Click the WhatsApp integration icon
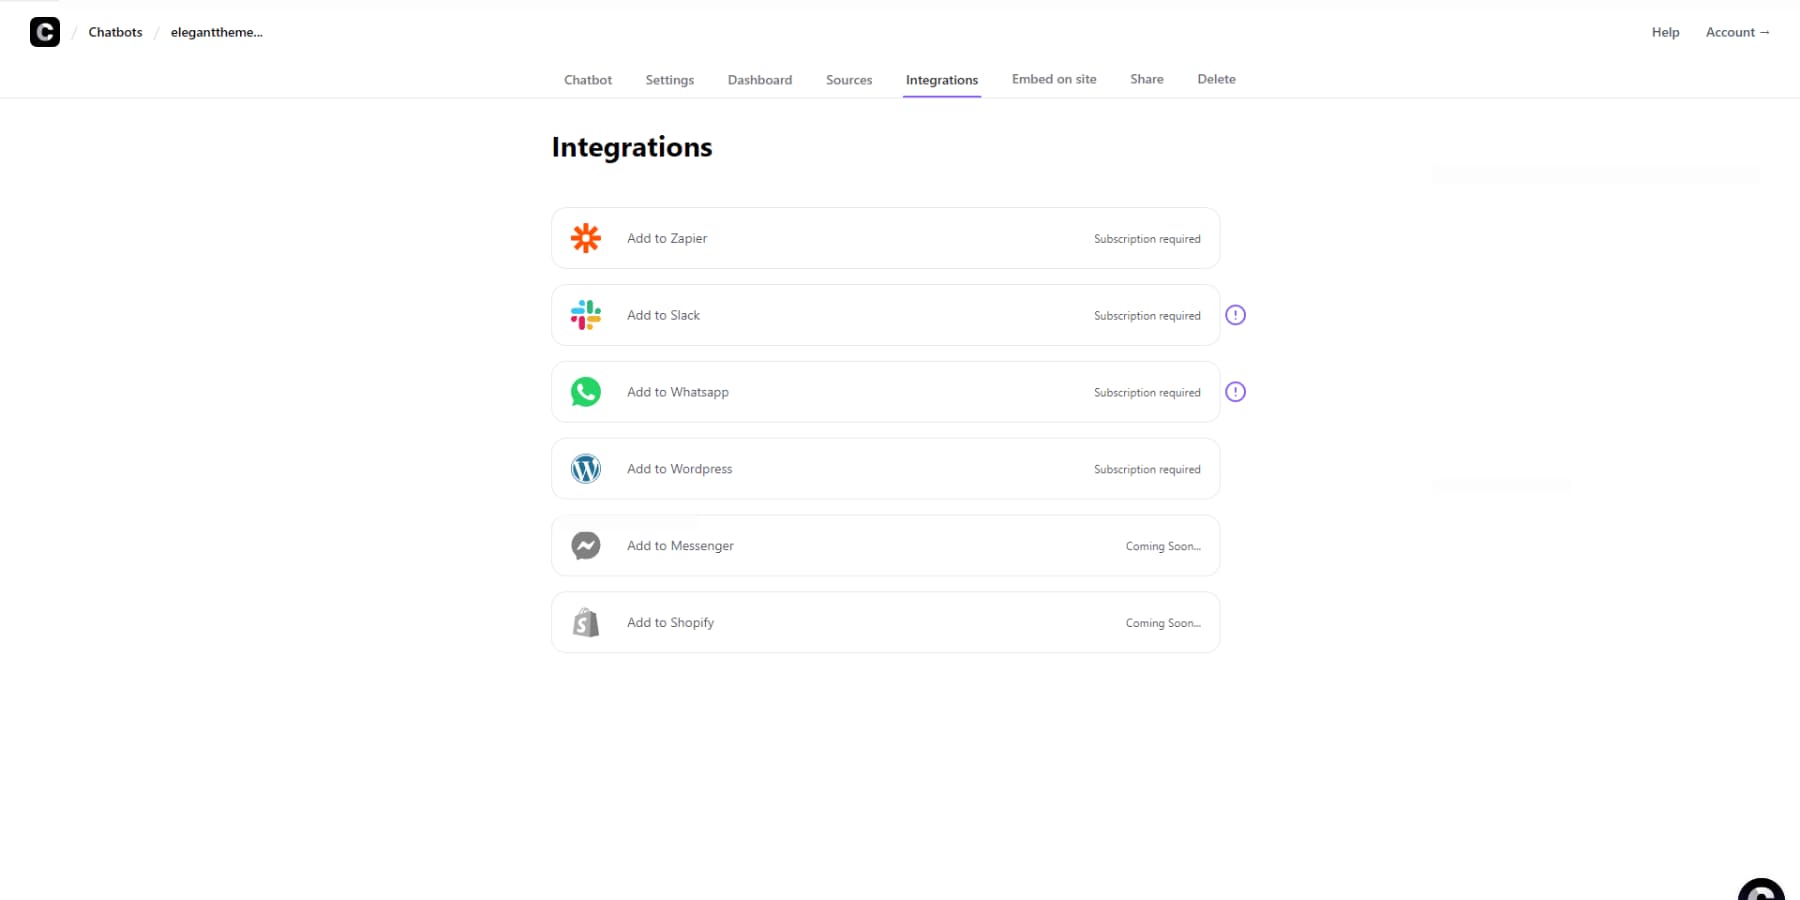The image size is (1800, 900). [586, 392]
